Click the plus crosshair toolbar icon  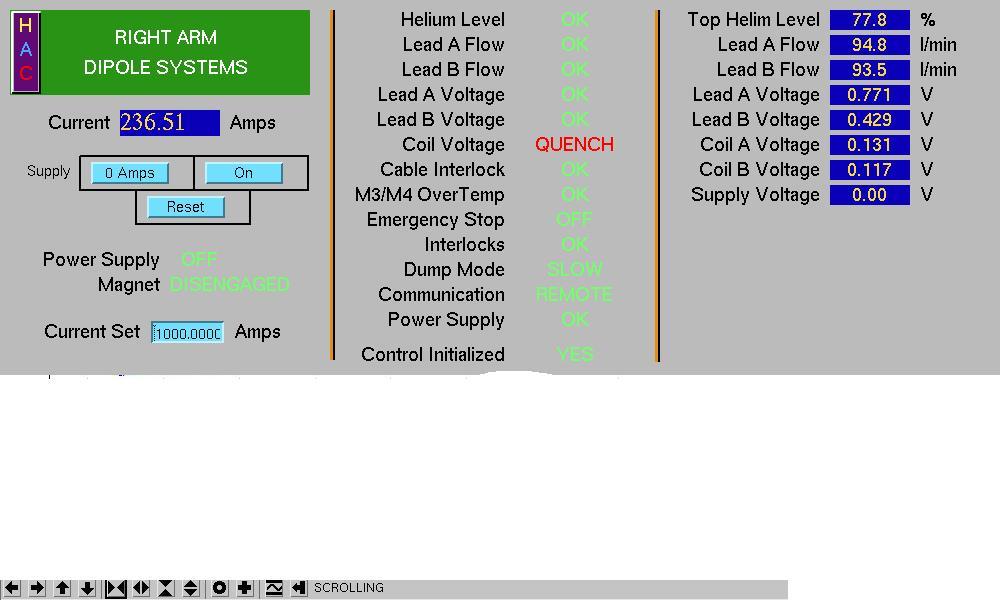click(x=245, y=588)
